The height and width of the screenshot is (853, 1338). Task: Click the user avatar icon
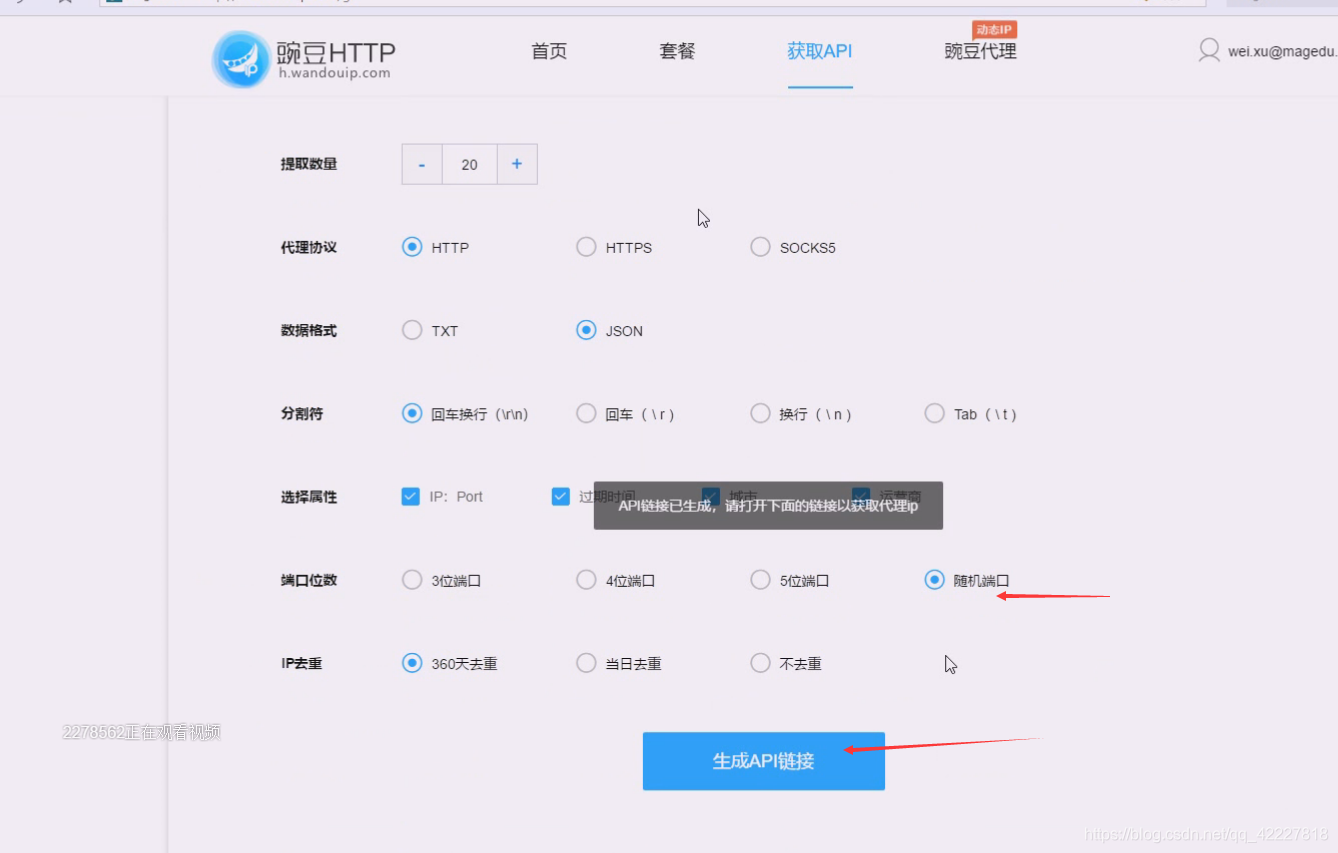[x=1209, y=51]
